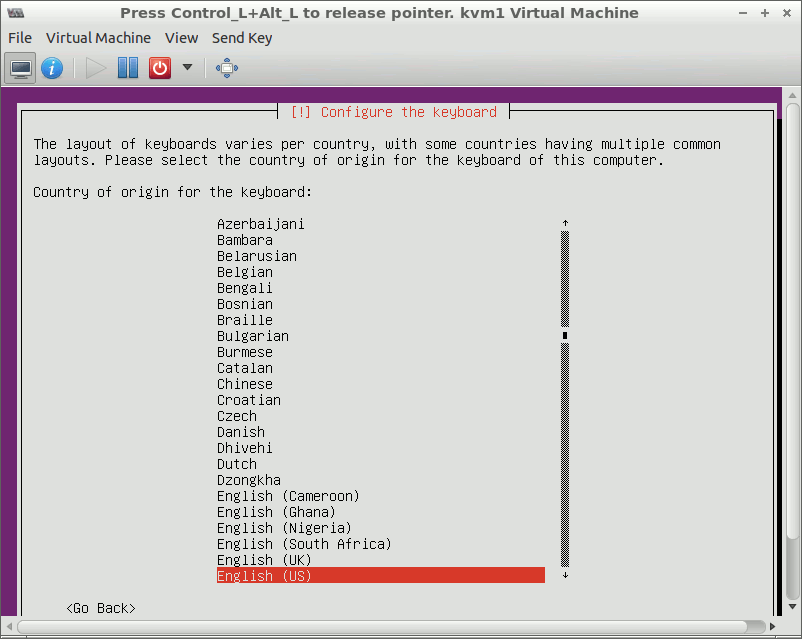Pick Belgian keyboard origin
The height and width of the screenshot is (639, 802).
click(244, 272)
